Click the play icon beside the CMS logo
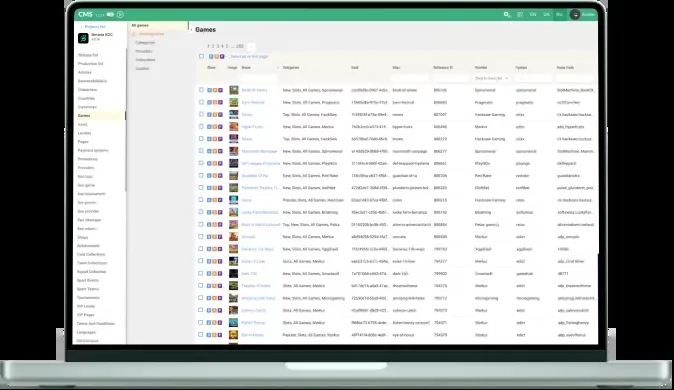This screenshot has height=390, width=674. pyautogui.click(x=120, y=15)
